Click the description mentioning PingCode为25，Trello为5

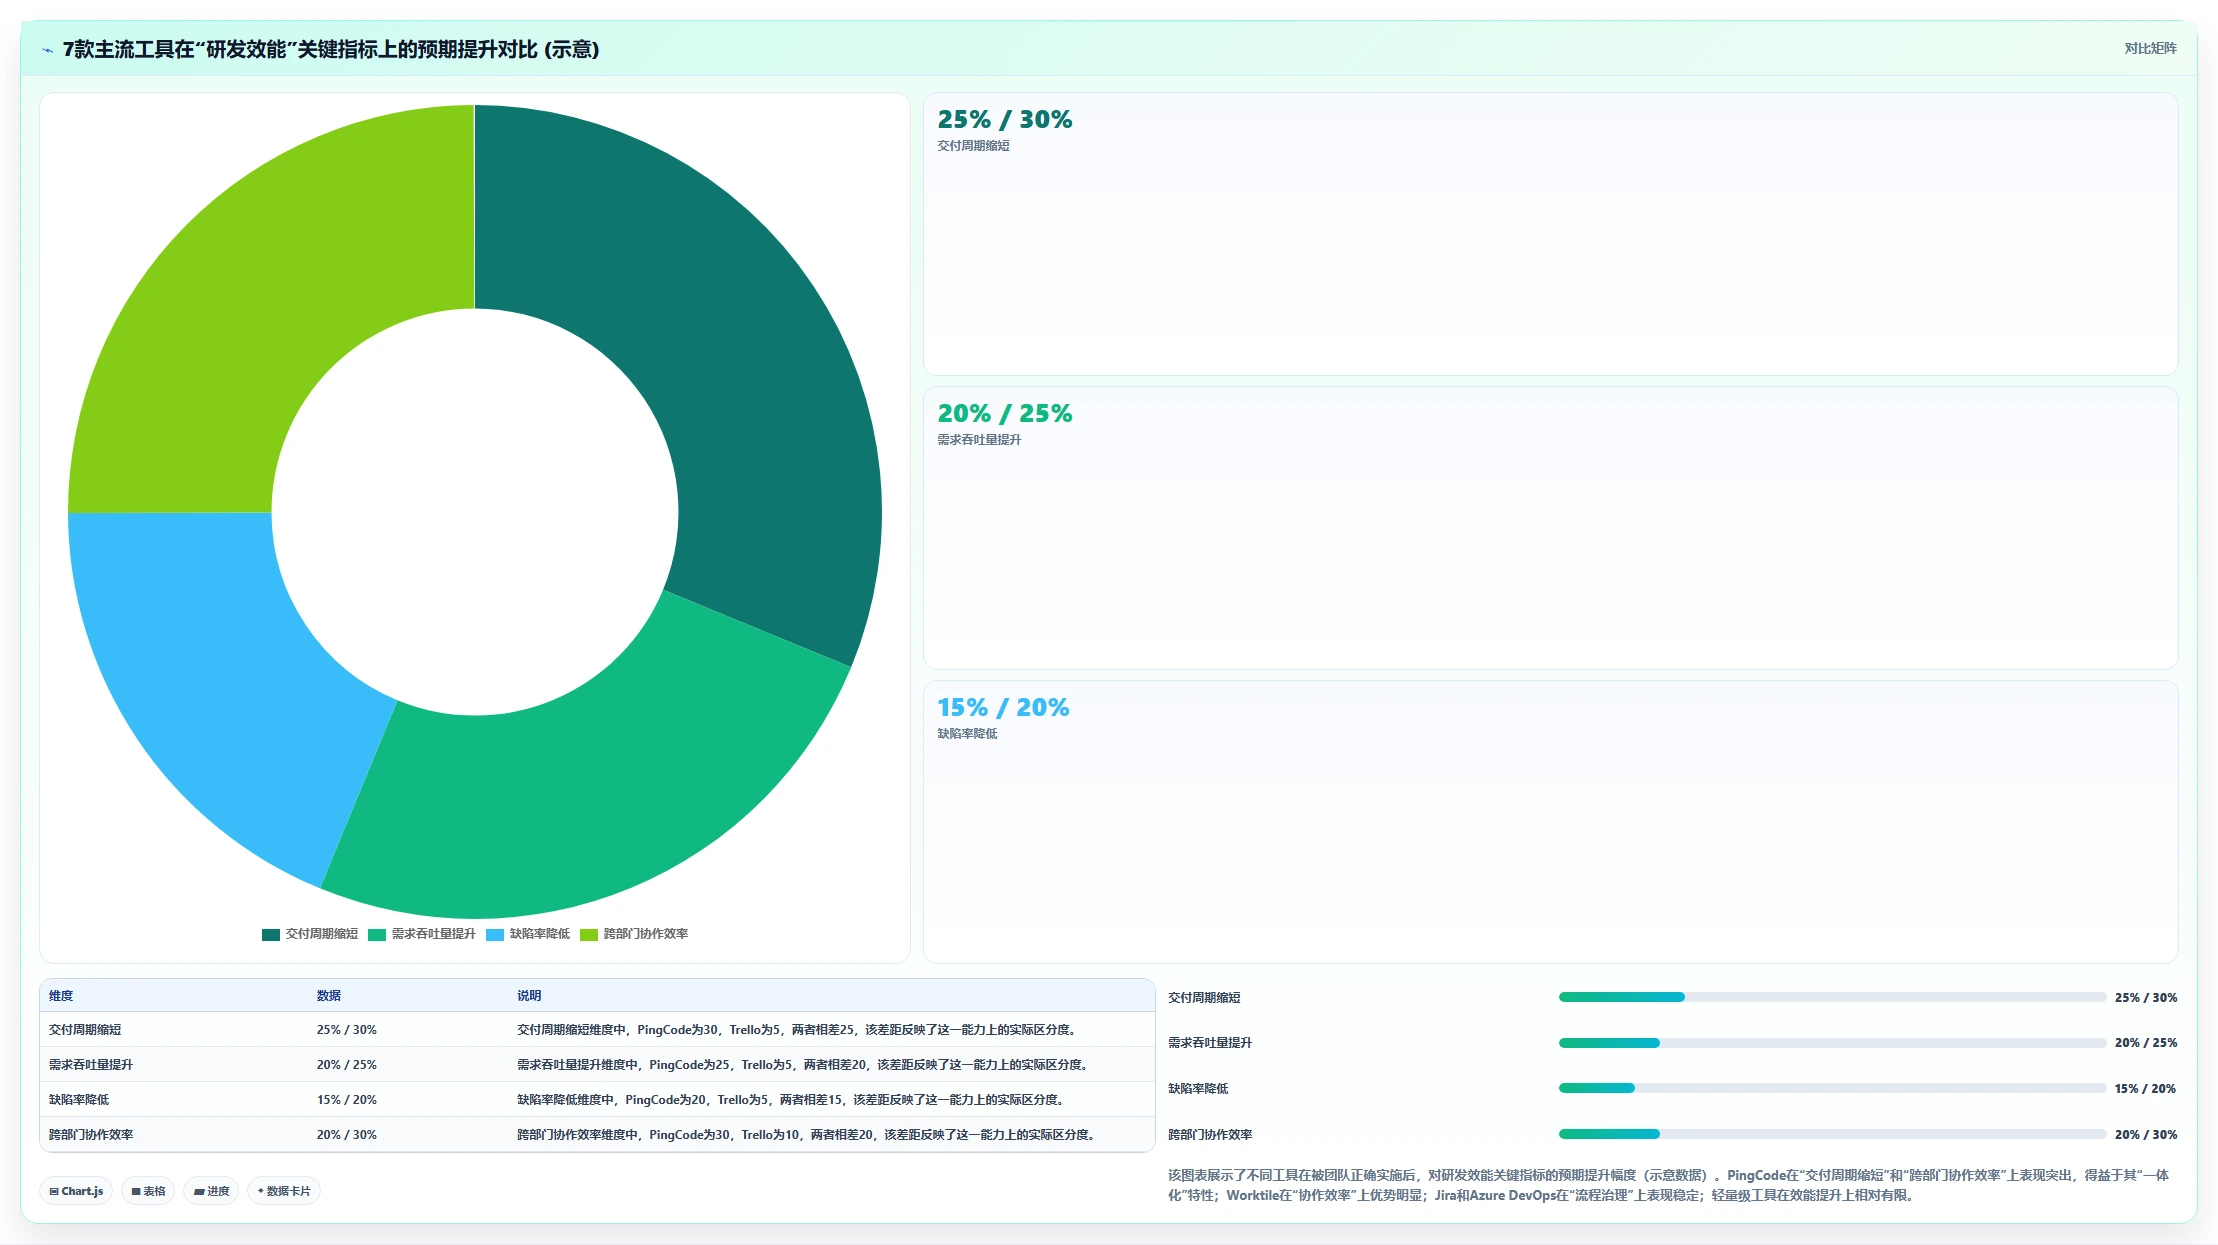[802, 1065]
